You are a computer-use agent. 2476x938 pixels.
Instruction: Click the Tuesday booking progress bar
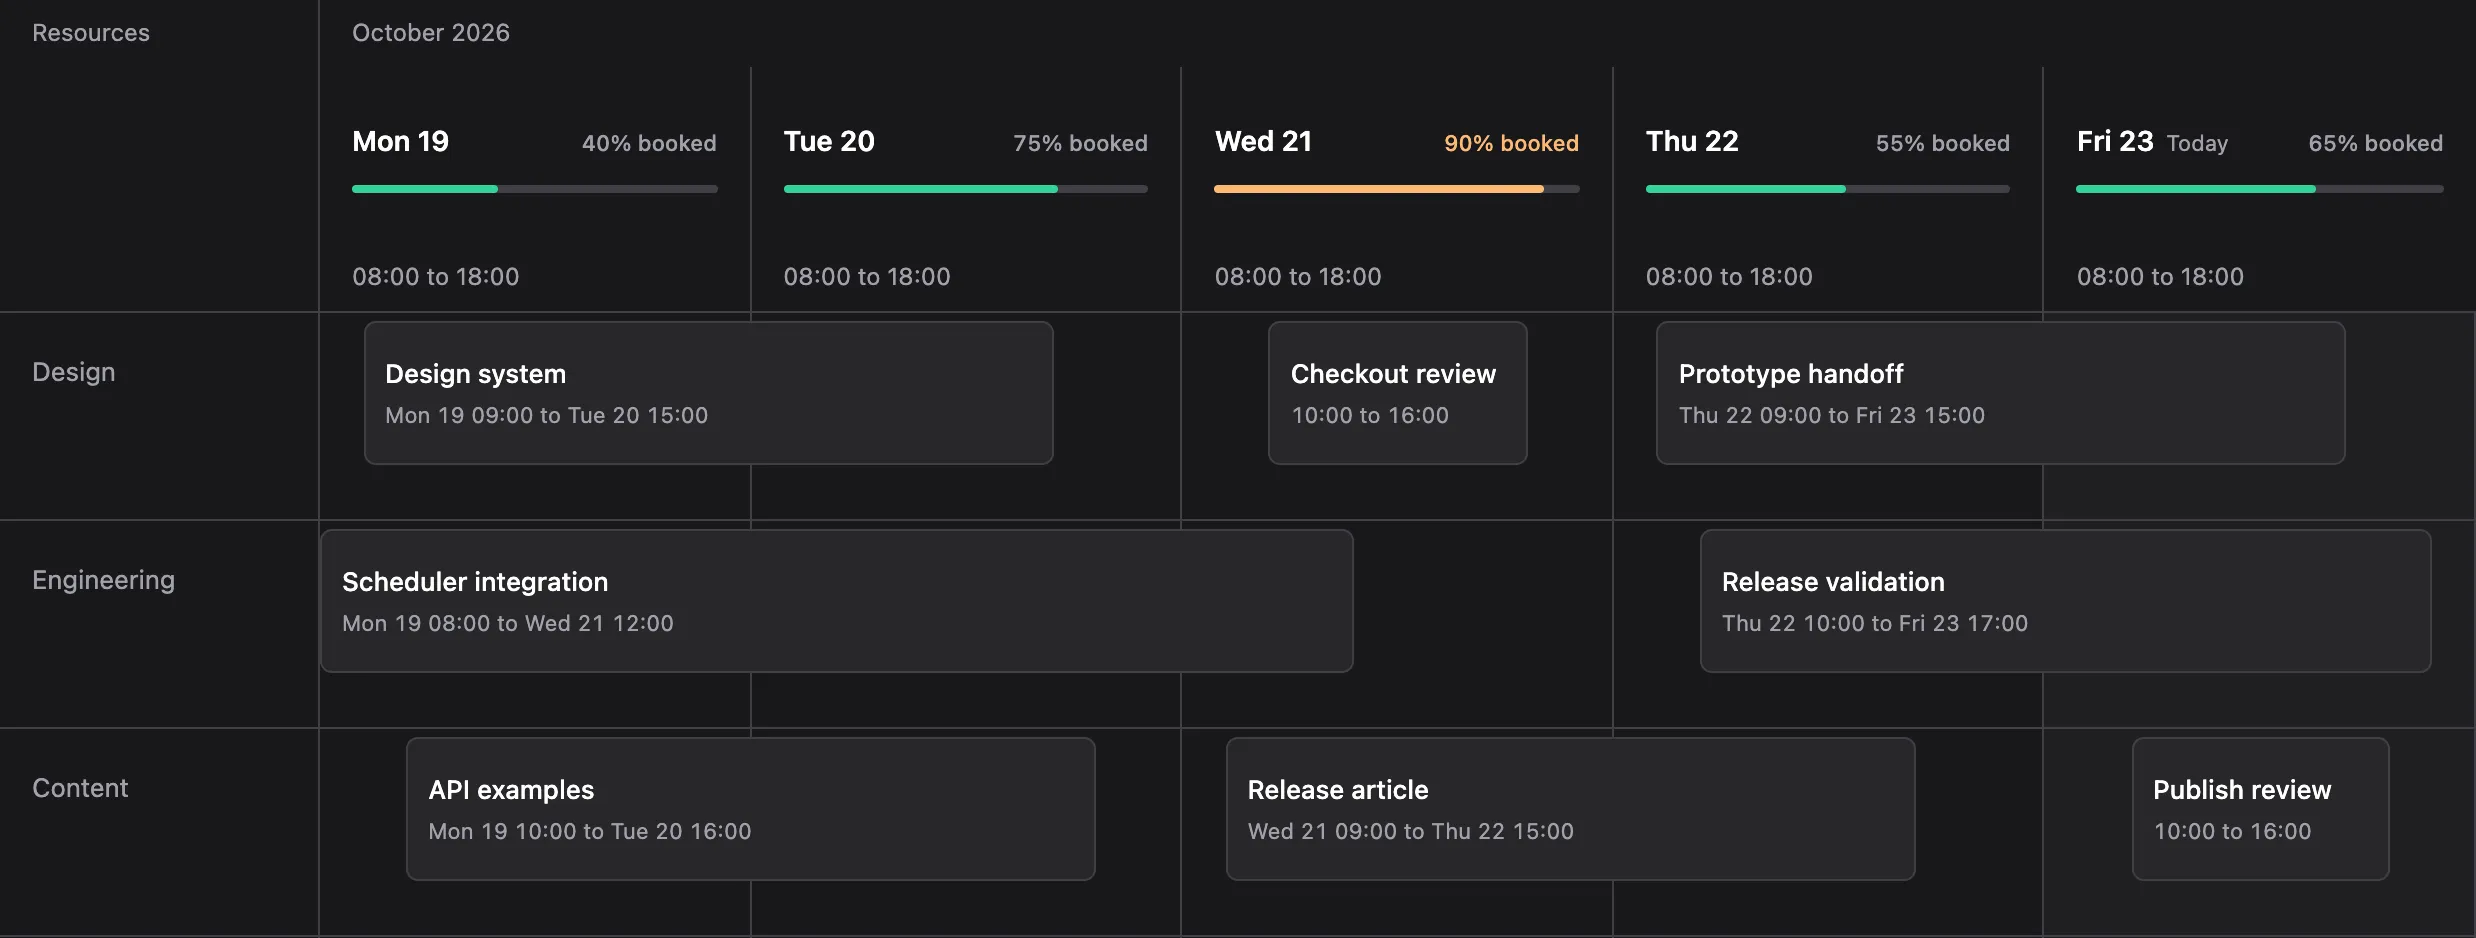pos(965,189)
